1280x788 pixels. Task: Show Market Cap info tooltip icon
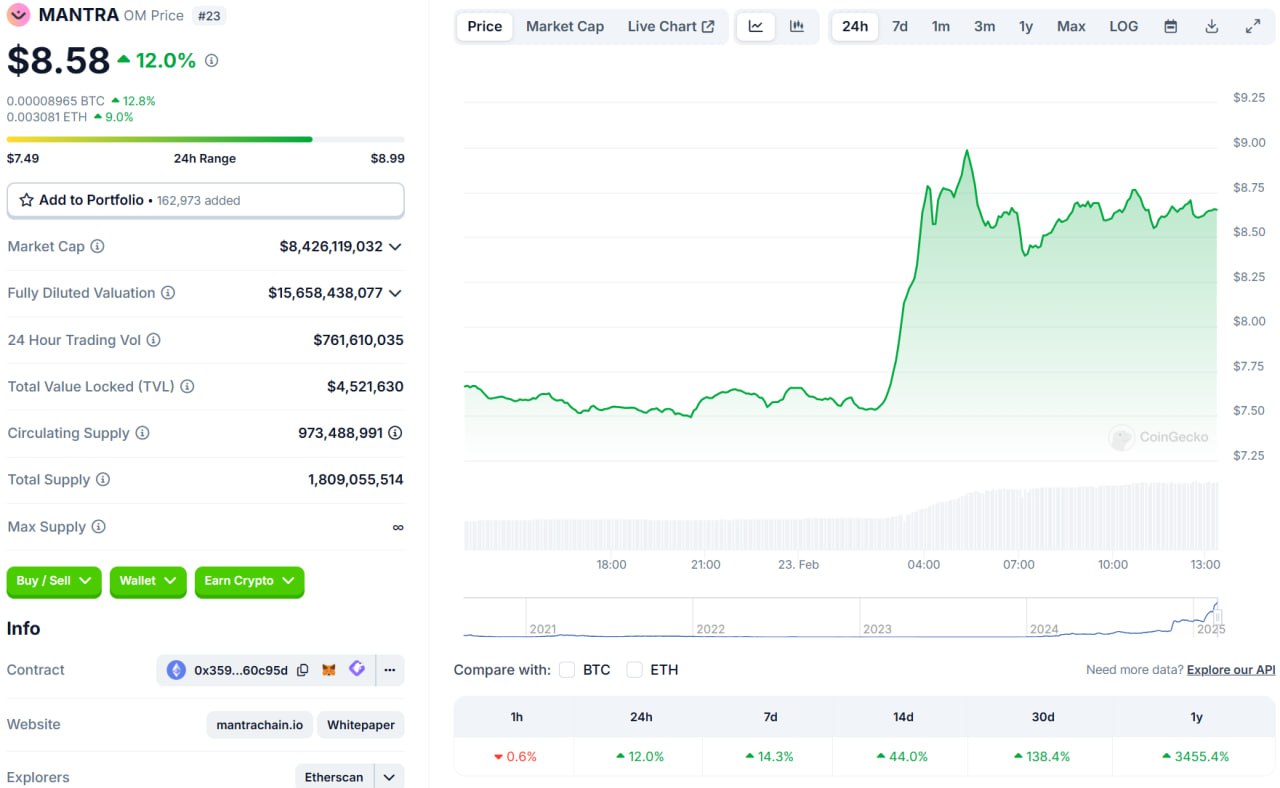pos(97,246)
